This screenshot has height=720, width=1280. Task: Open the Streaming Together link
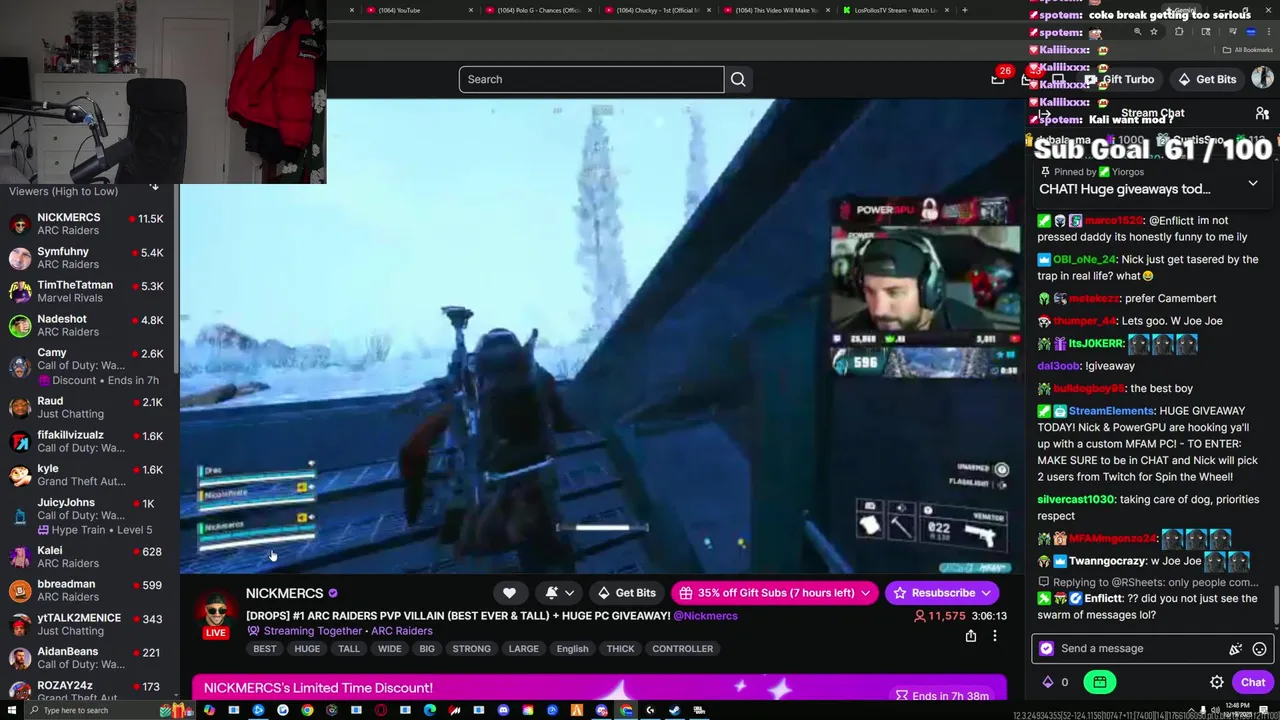pyautogui.click(x=312, y=631)
